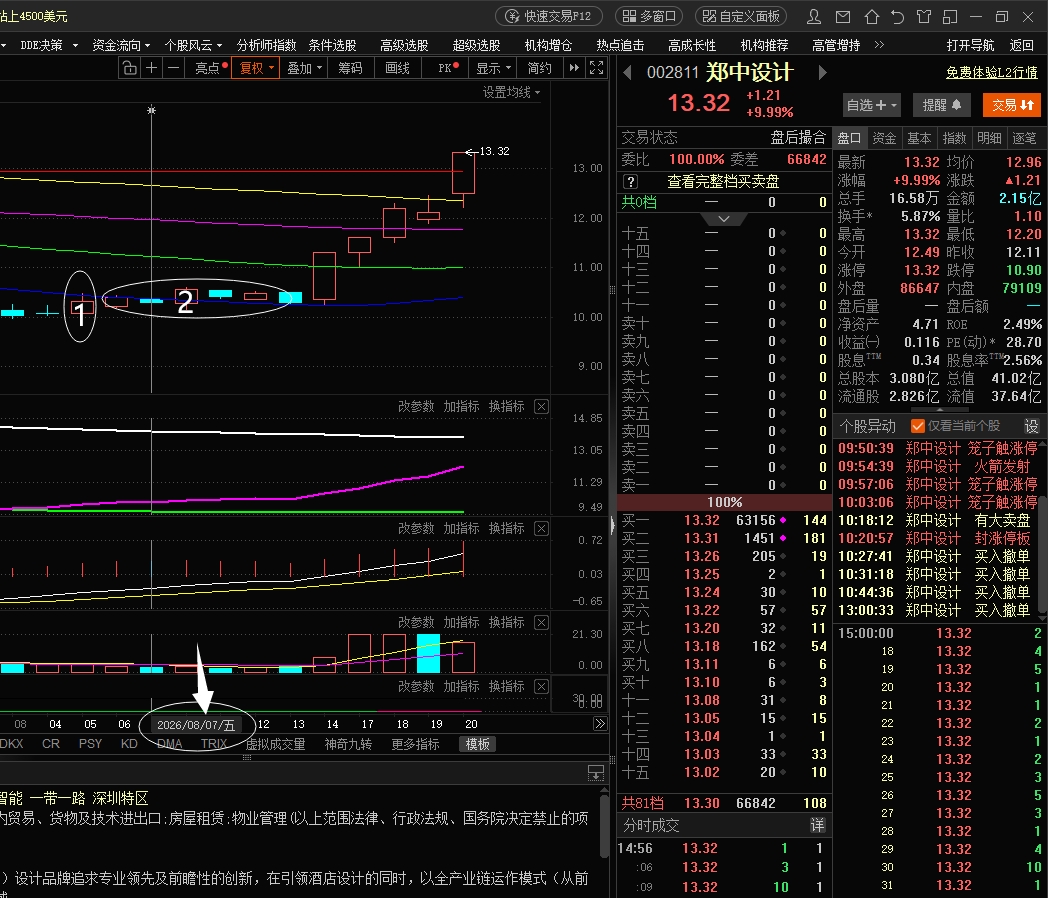The width and height of the screenshot is (1048, 898).
Task: Toggle 仅看当前个股 checkbox
Action: [918, 426]
